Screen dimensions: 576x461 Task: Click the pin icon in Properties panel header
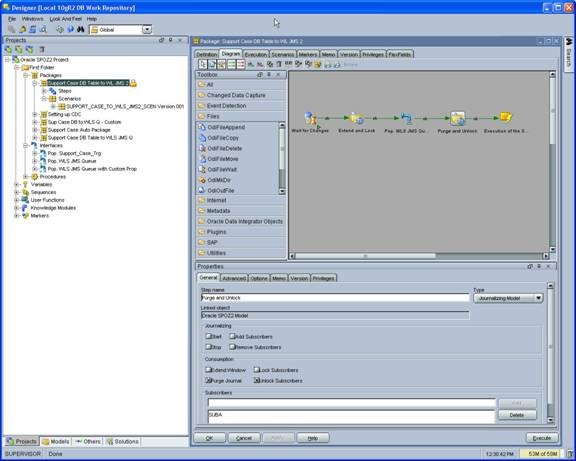point(539,266)
